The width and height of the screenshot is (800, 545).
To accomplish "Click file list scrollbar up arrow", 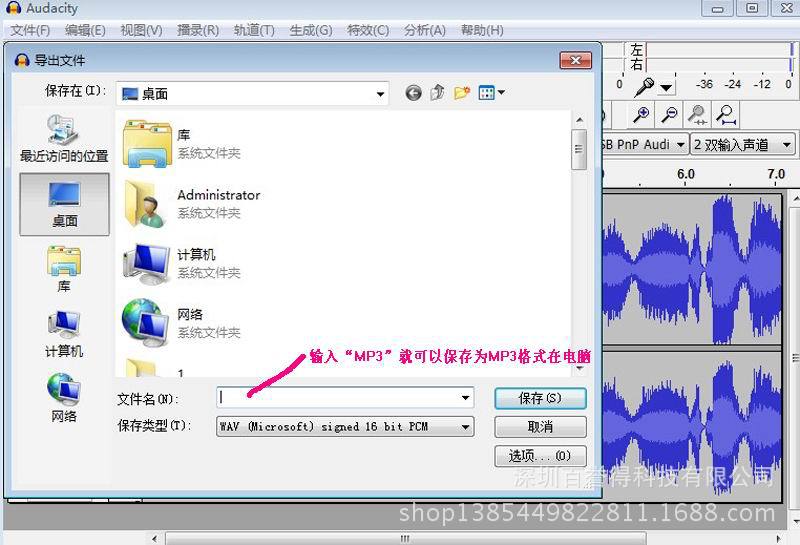I will (x=580, y=120).
